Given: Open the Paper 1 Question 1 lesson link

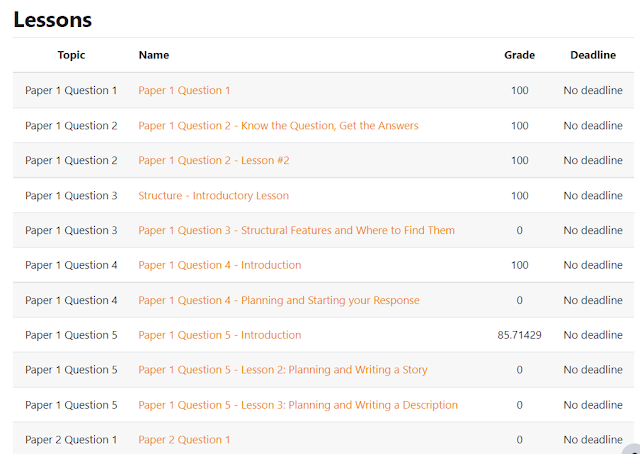Looking at the screenshot, I should click(184, 90).
